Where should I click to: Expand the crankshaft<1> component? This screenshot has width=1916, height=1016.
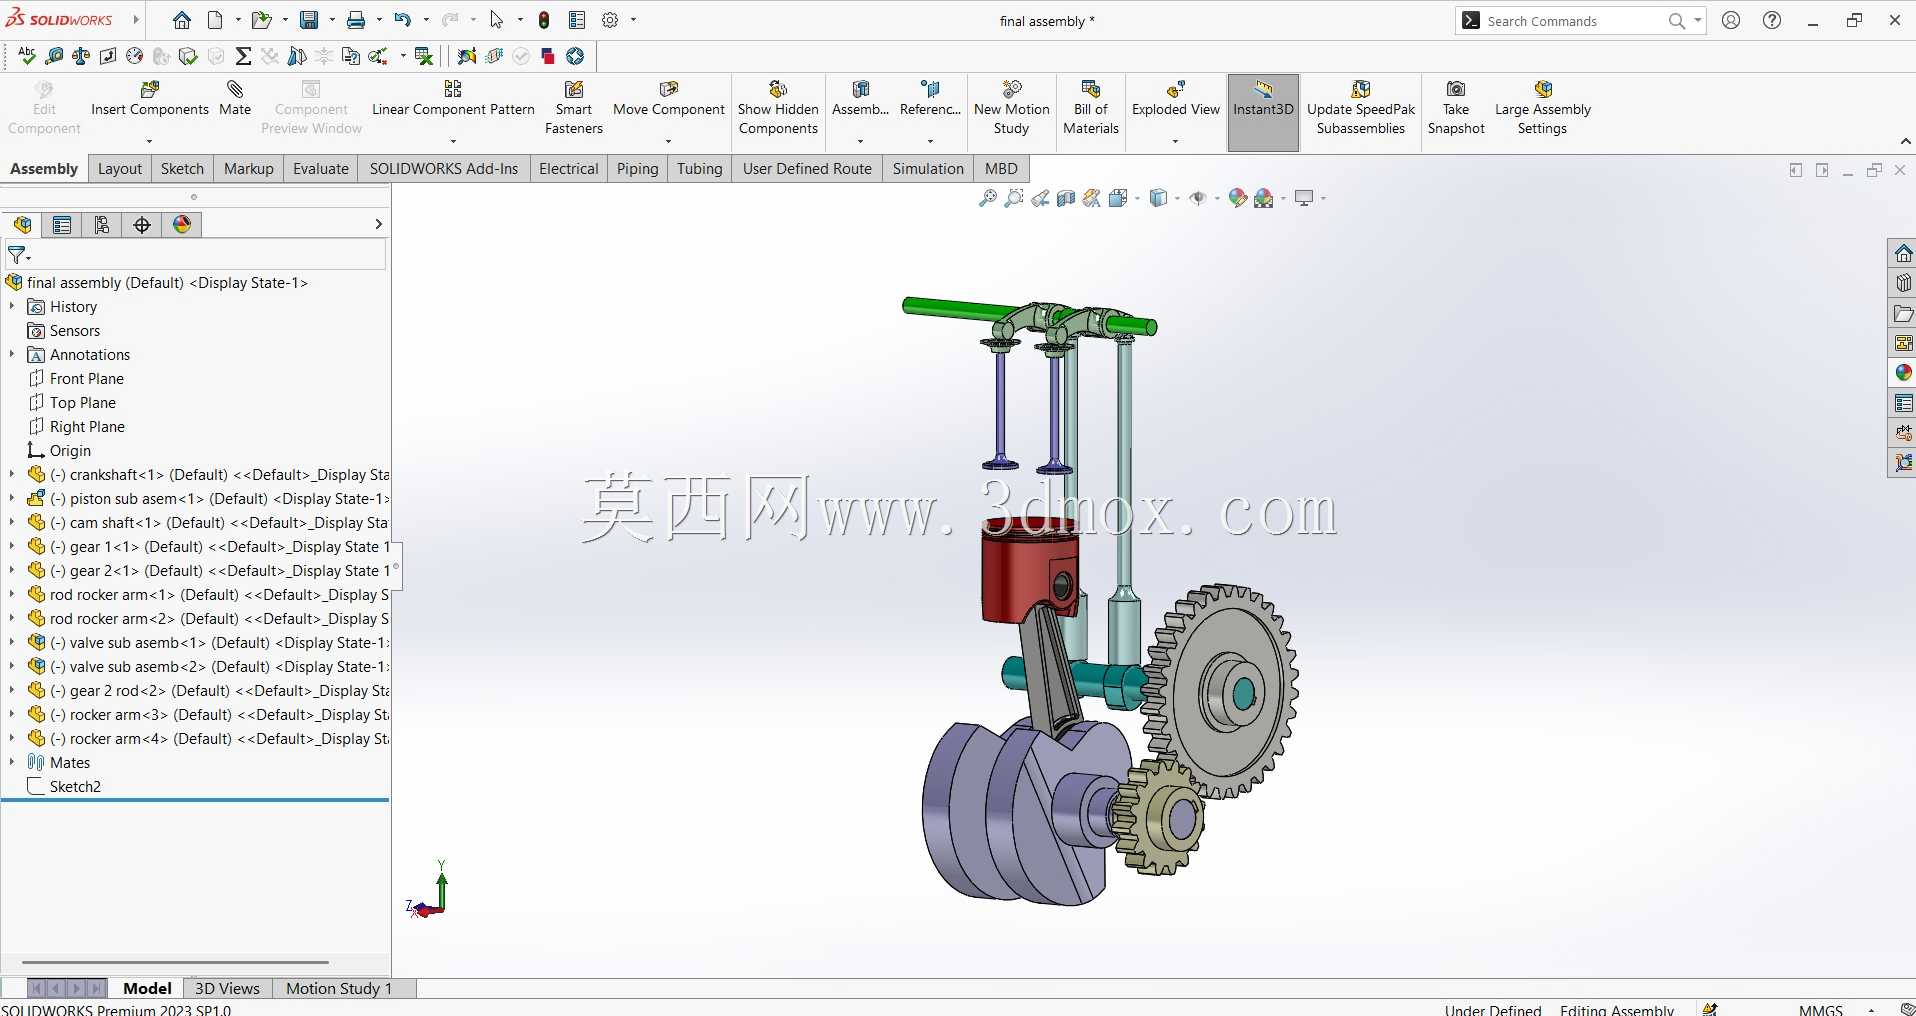click(12, 474)
